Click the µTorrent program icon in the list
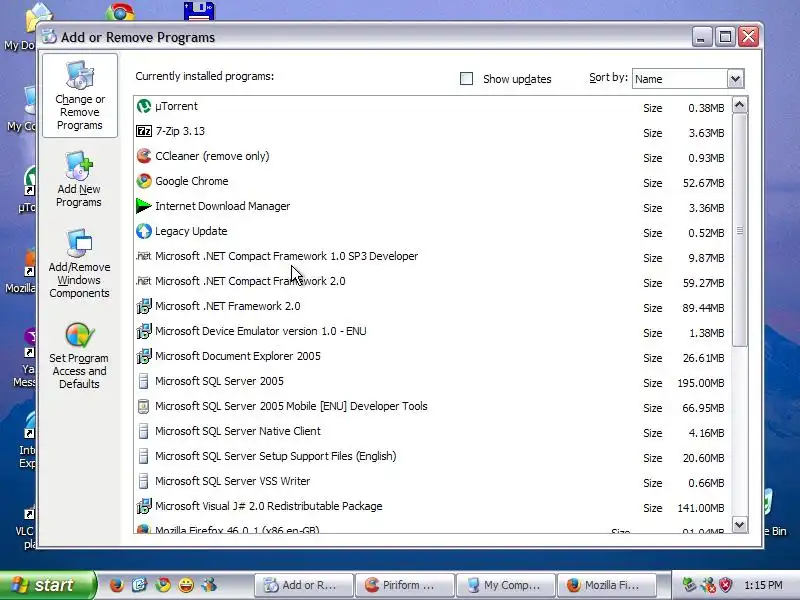 [x=144, y=106]
